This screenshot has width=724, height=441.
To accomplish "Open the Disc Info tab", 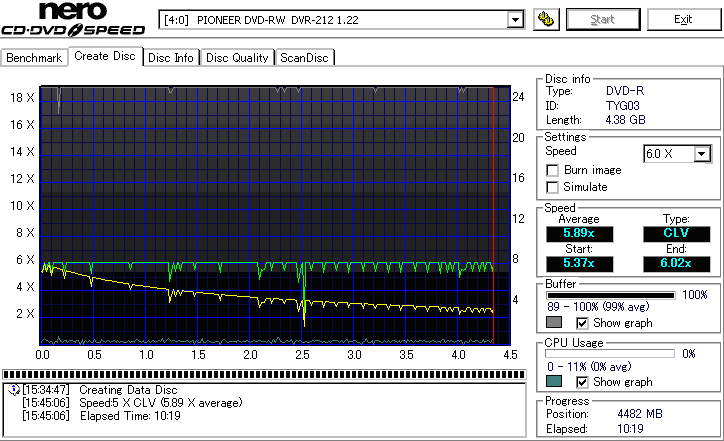I will 171,58.
